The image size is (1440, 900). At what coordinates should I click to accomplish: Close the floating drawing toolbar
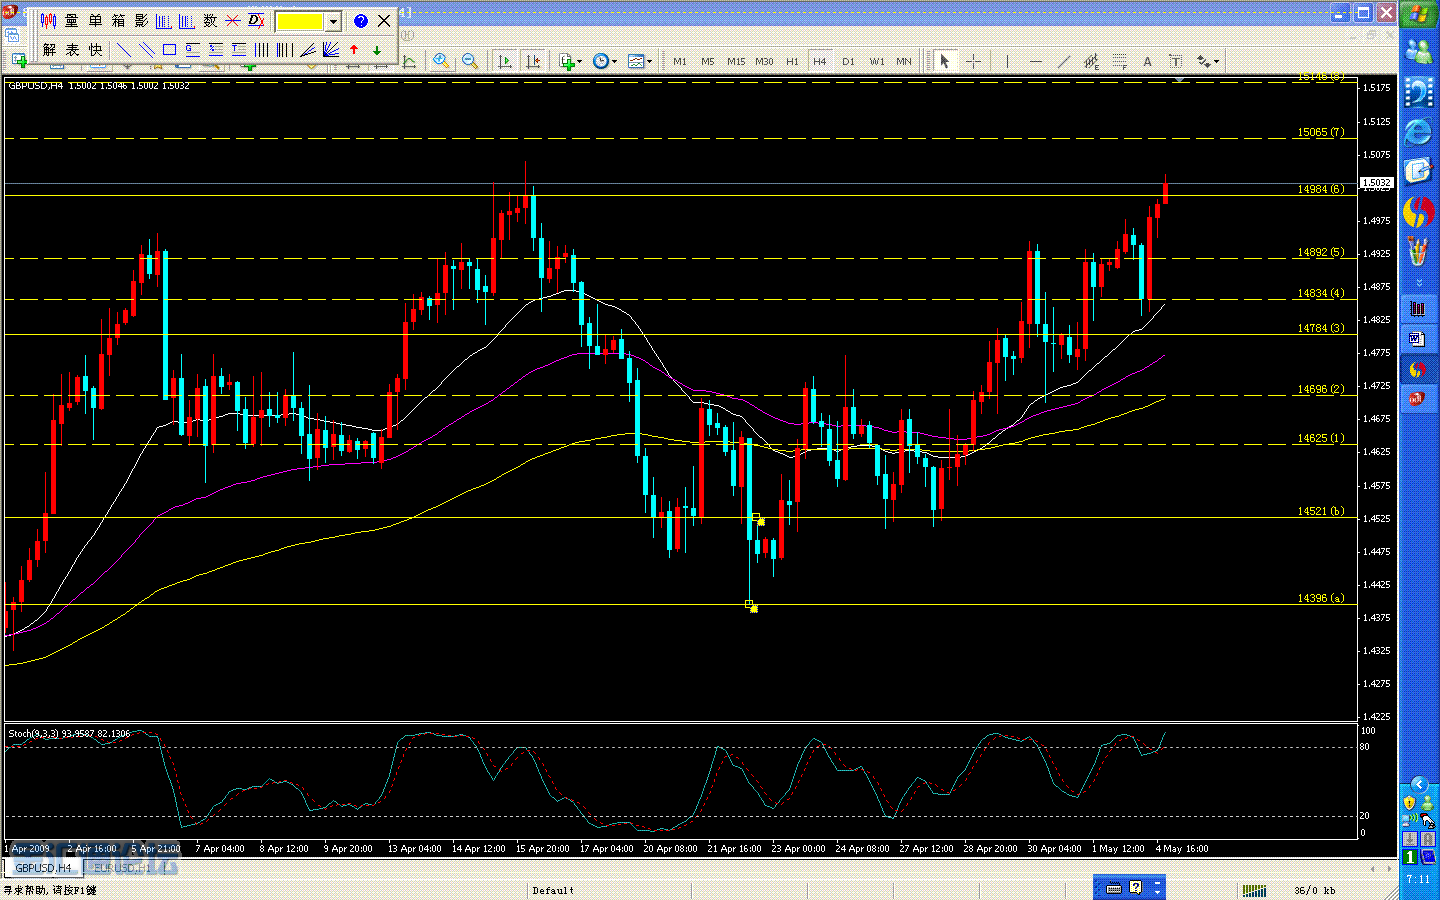click(x=384, y=21)
